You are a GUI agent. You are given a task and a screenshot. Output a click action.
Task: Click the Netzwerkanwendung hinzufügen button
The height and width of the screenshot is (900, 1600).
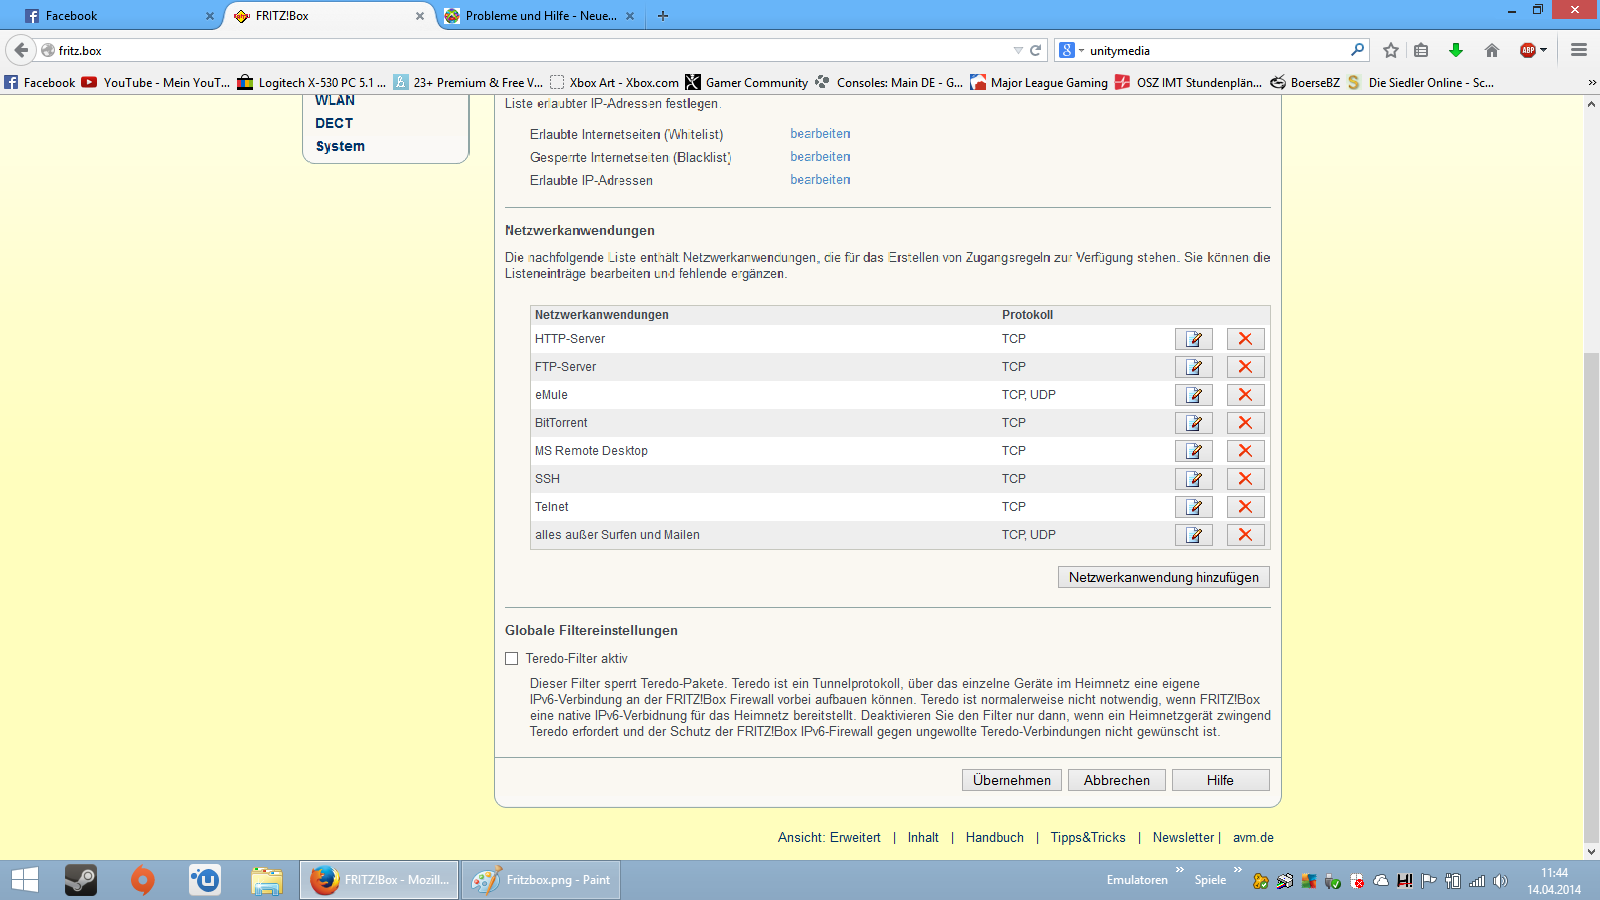click(x=1163, y=577)
